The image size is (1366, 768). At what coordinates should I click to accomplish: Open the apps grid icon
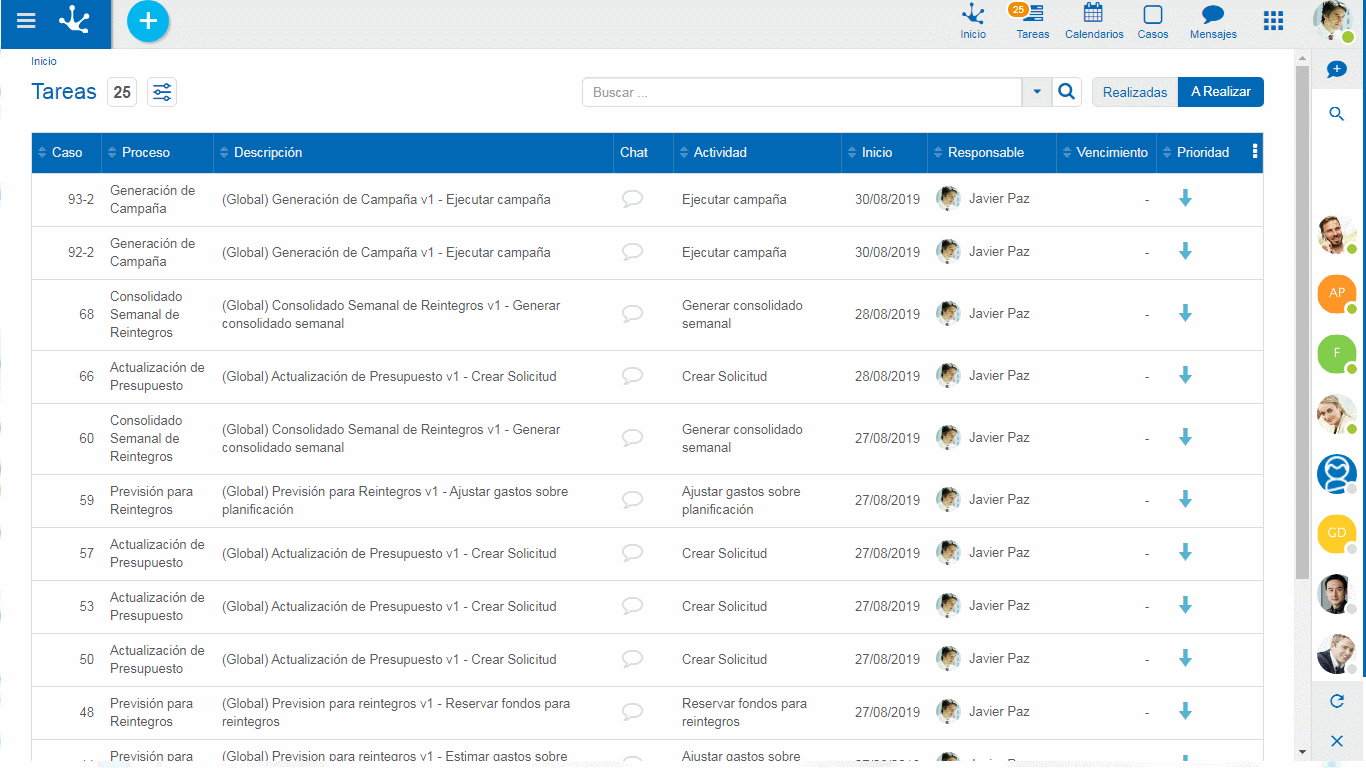[1273, 21]
